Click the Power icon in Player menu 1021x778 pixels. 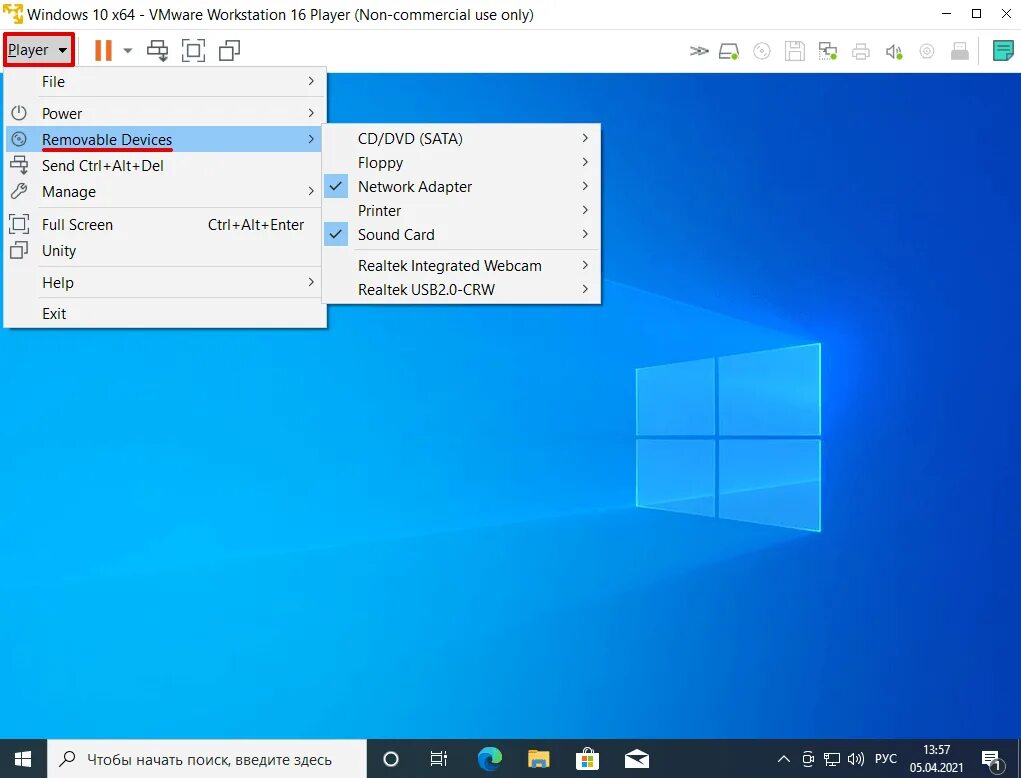[19, 113]
